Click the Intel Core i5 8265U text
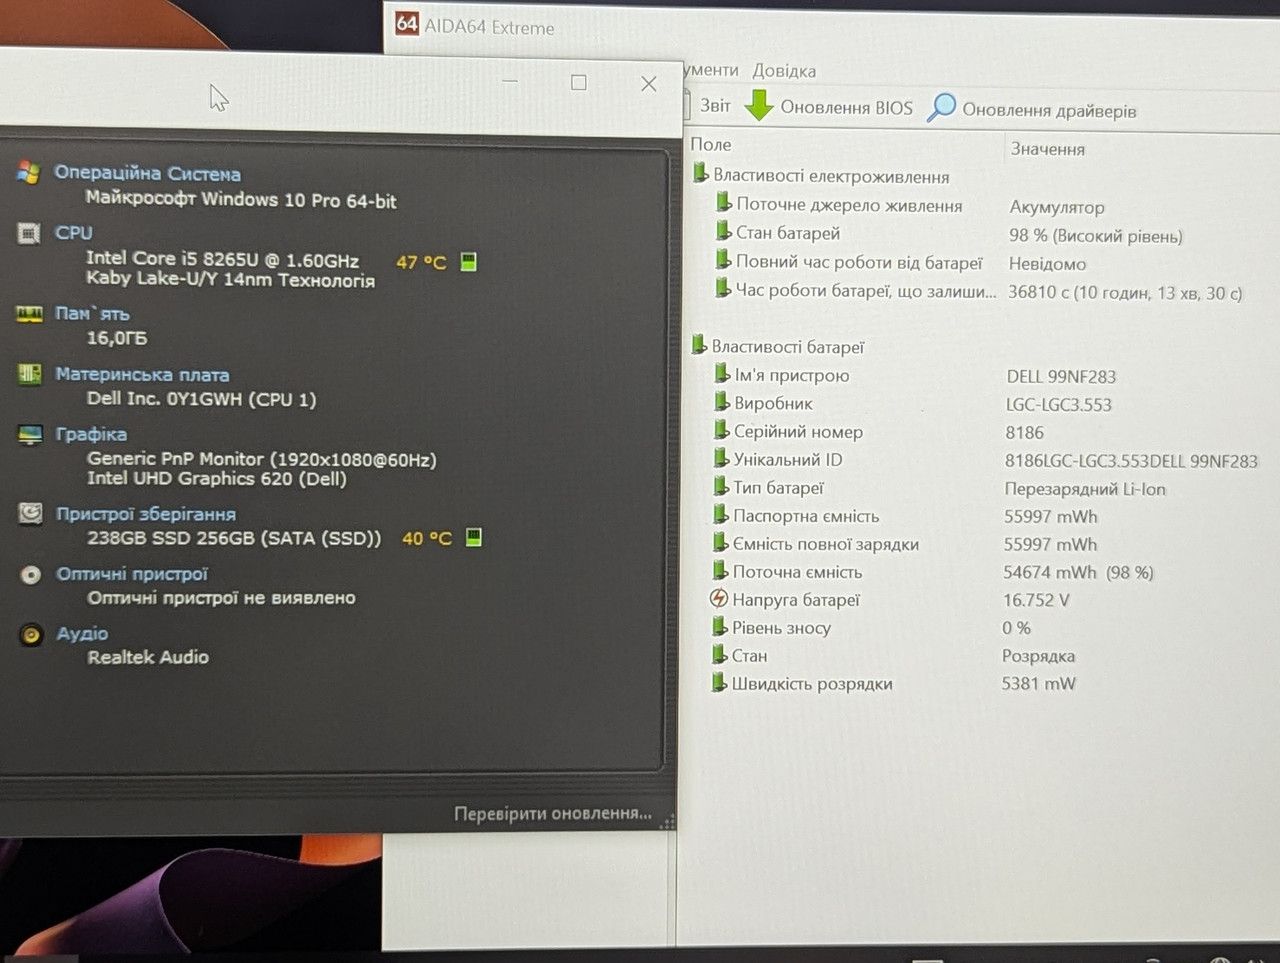The image size is (1280, 963). pos(223,259)
